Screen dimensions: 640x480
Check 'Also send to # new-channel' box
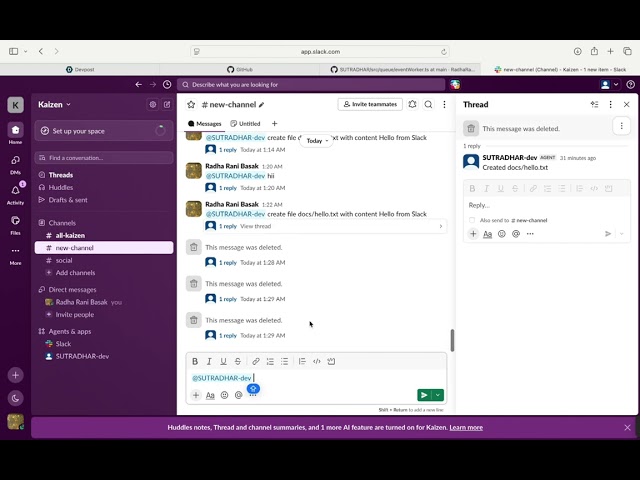[472, 220]
